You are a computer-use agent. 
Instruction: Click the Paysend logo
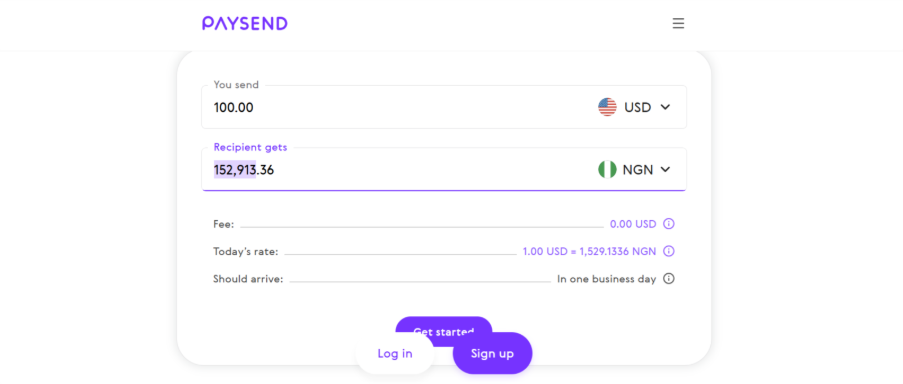pos(245,24)
